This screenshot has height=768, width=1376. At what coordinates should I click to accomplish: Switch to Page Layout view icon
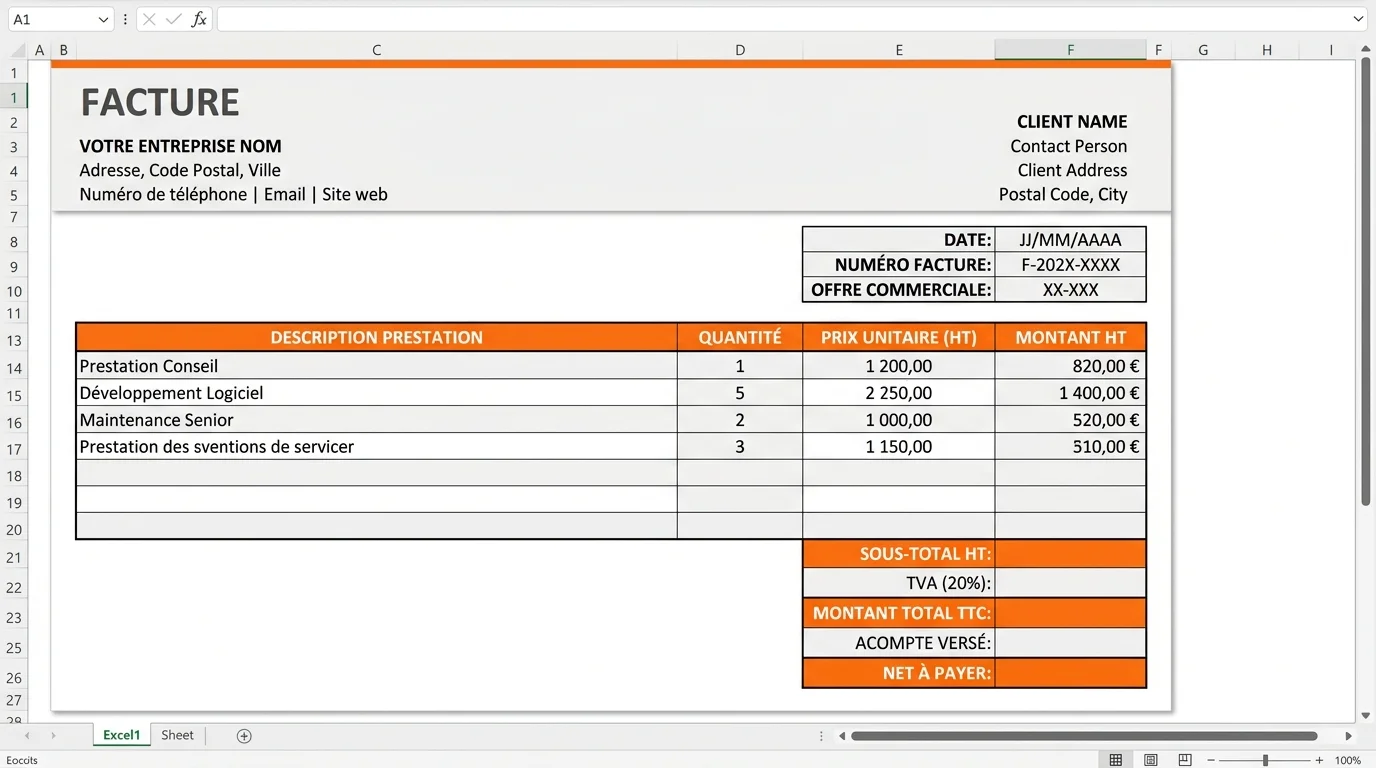click(x=1150, y=759)
